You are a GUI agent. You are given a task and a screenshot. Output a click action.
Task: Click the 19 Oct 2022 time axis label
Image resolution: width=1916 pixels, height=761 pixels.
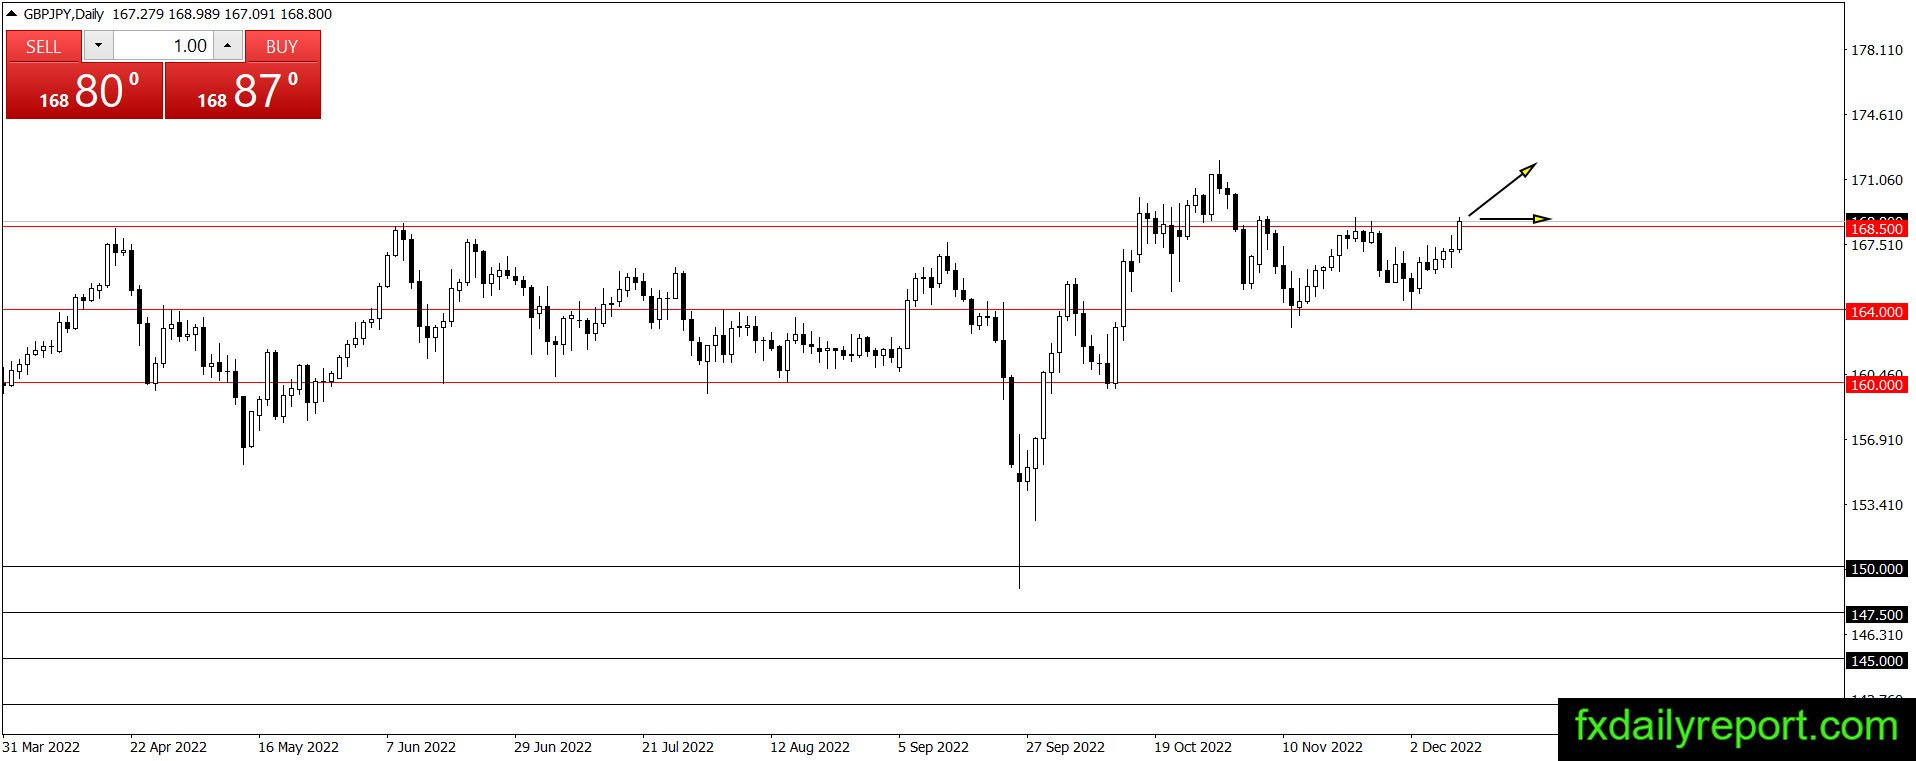coord(1193,747)
